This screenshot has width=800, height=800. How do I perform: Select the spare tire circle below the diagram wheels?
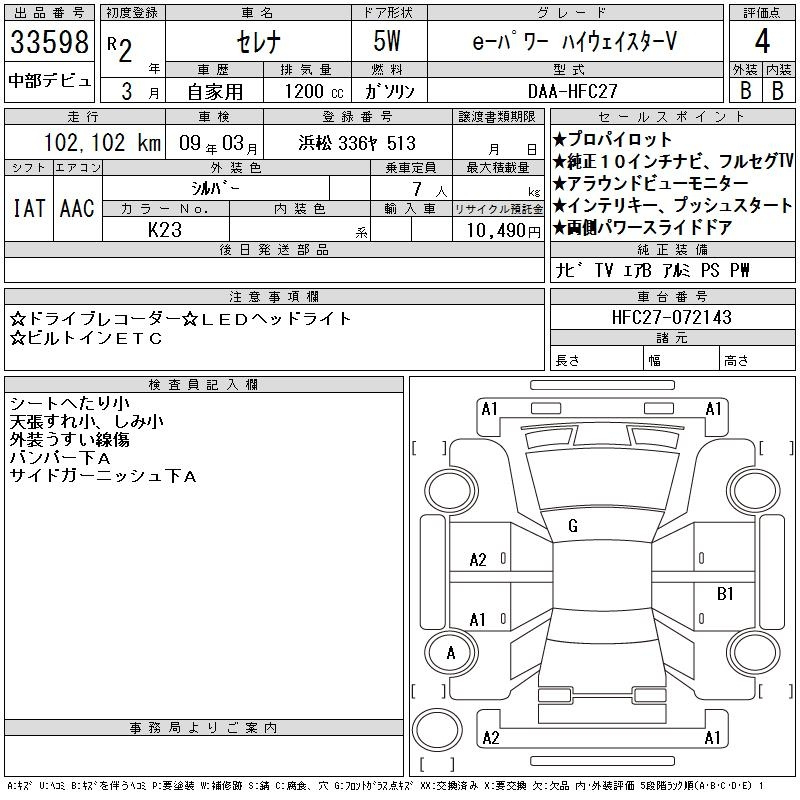click(438, 726)
